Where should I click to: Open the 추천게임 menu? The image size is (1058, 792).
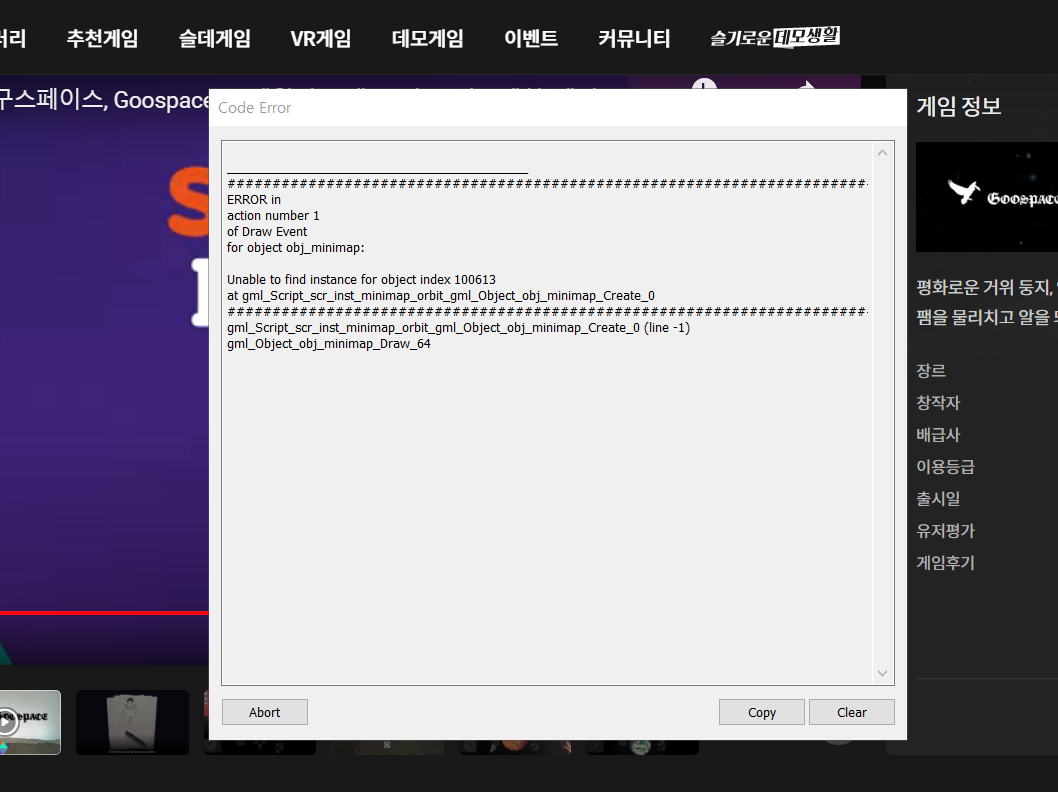(102, 39)
